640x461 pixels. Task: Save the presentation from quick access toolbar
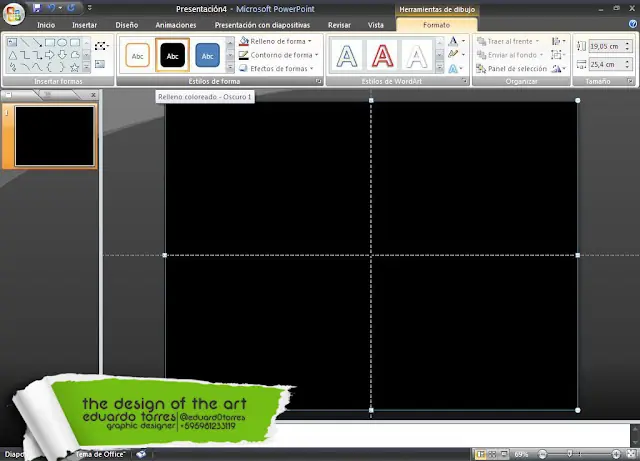[37, 8]
